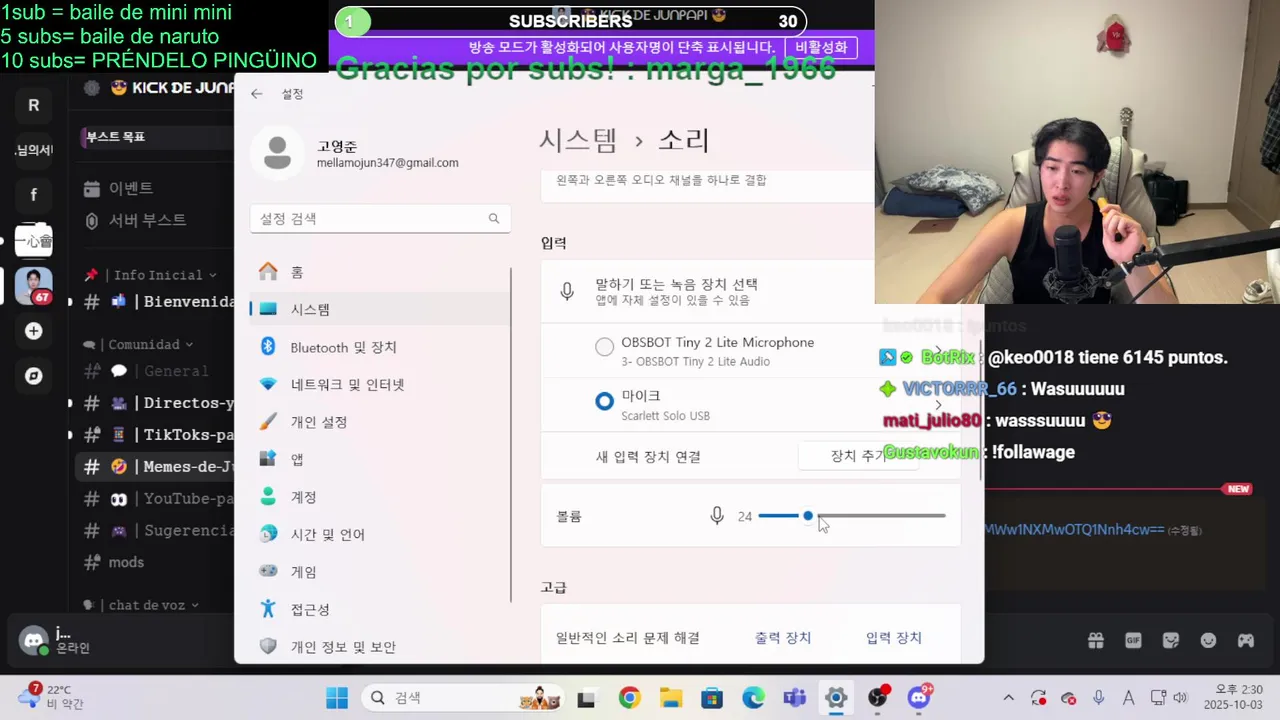Click the input 볼륨 slider track
Image resolution: width=1280 pixels, height=720 pixels.
(x=851, y=516)
